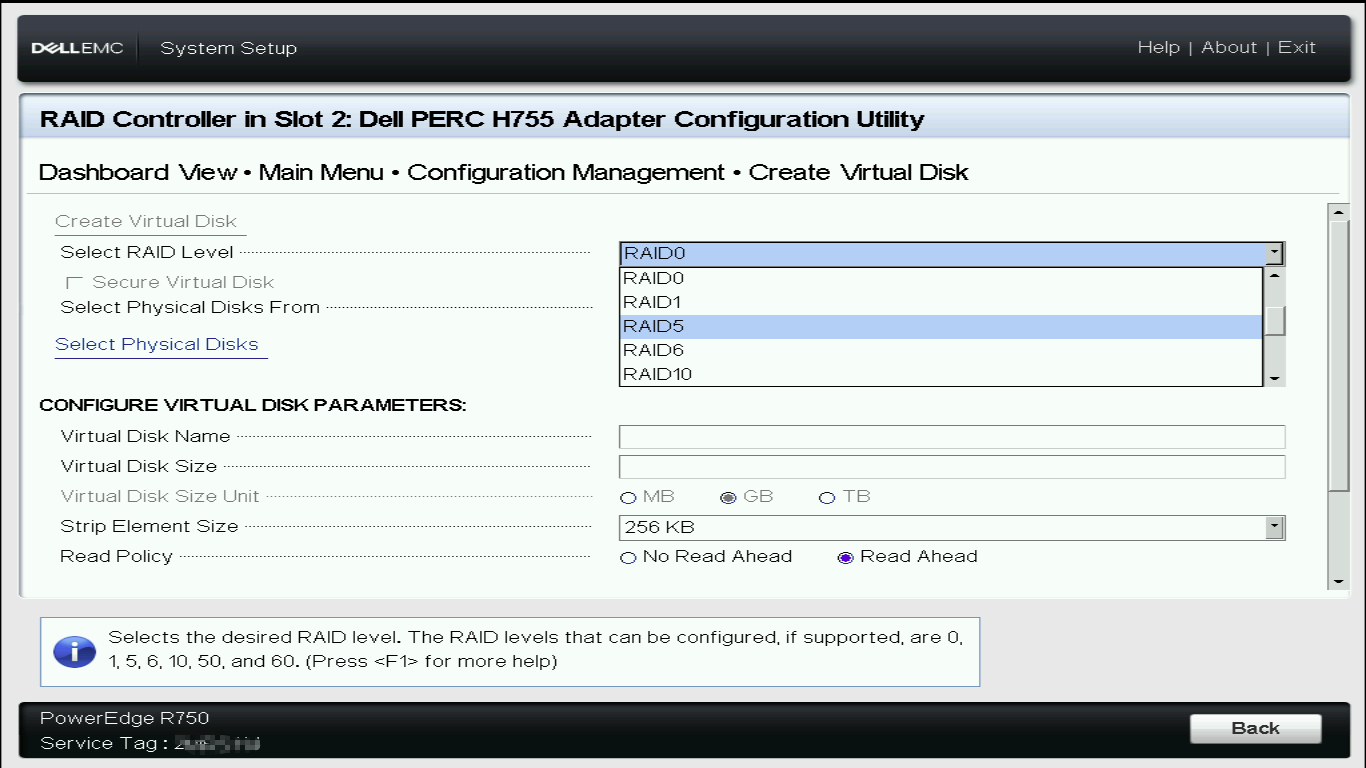Viewport: 1366px width, 768px height.
Task: Collapse the Select RAID Level dropdown arrow
Action: click(x=1274, y=254)
